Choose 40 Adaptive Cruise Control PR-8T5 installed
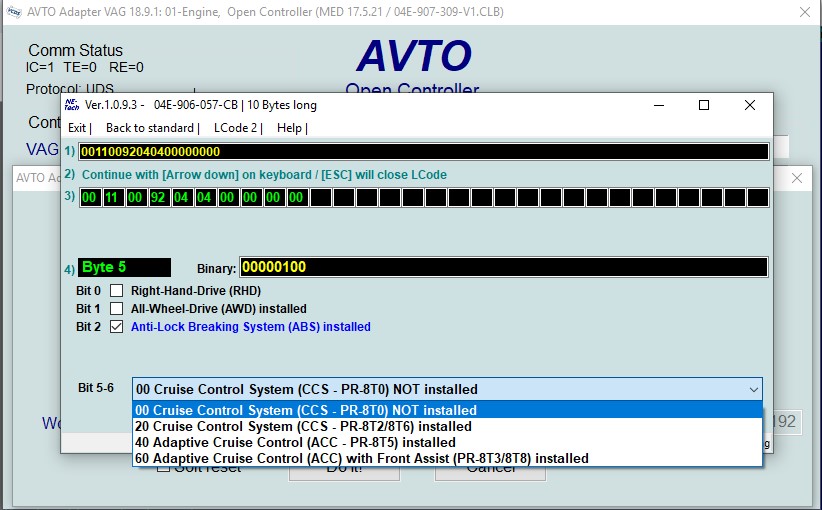 (x=448, y=442)
